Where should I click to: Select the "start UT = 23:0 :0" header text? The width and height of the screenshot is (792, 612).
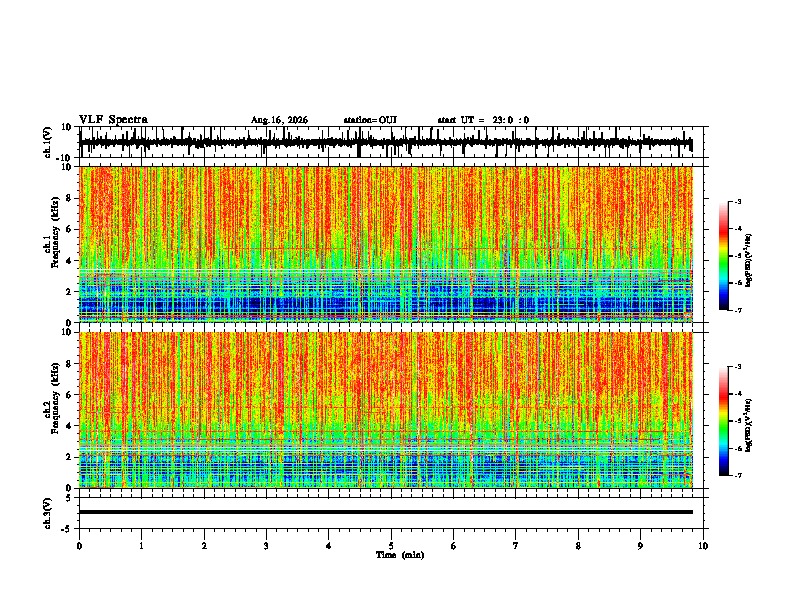(483, 120)
